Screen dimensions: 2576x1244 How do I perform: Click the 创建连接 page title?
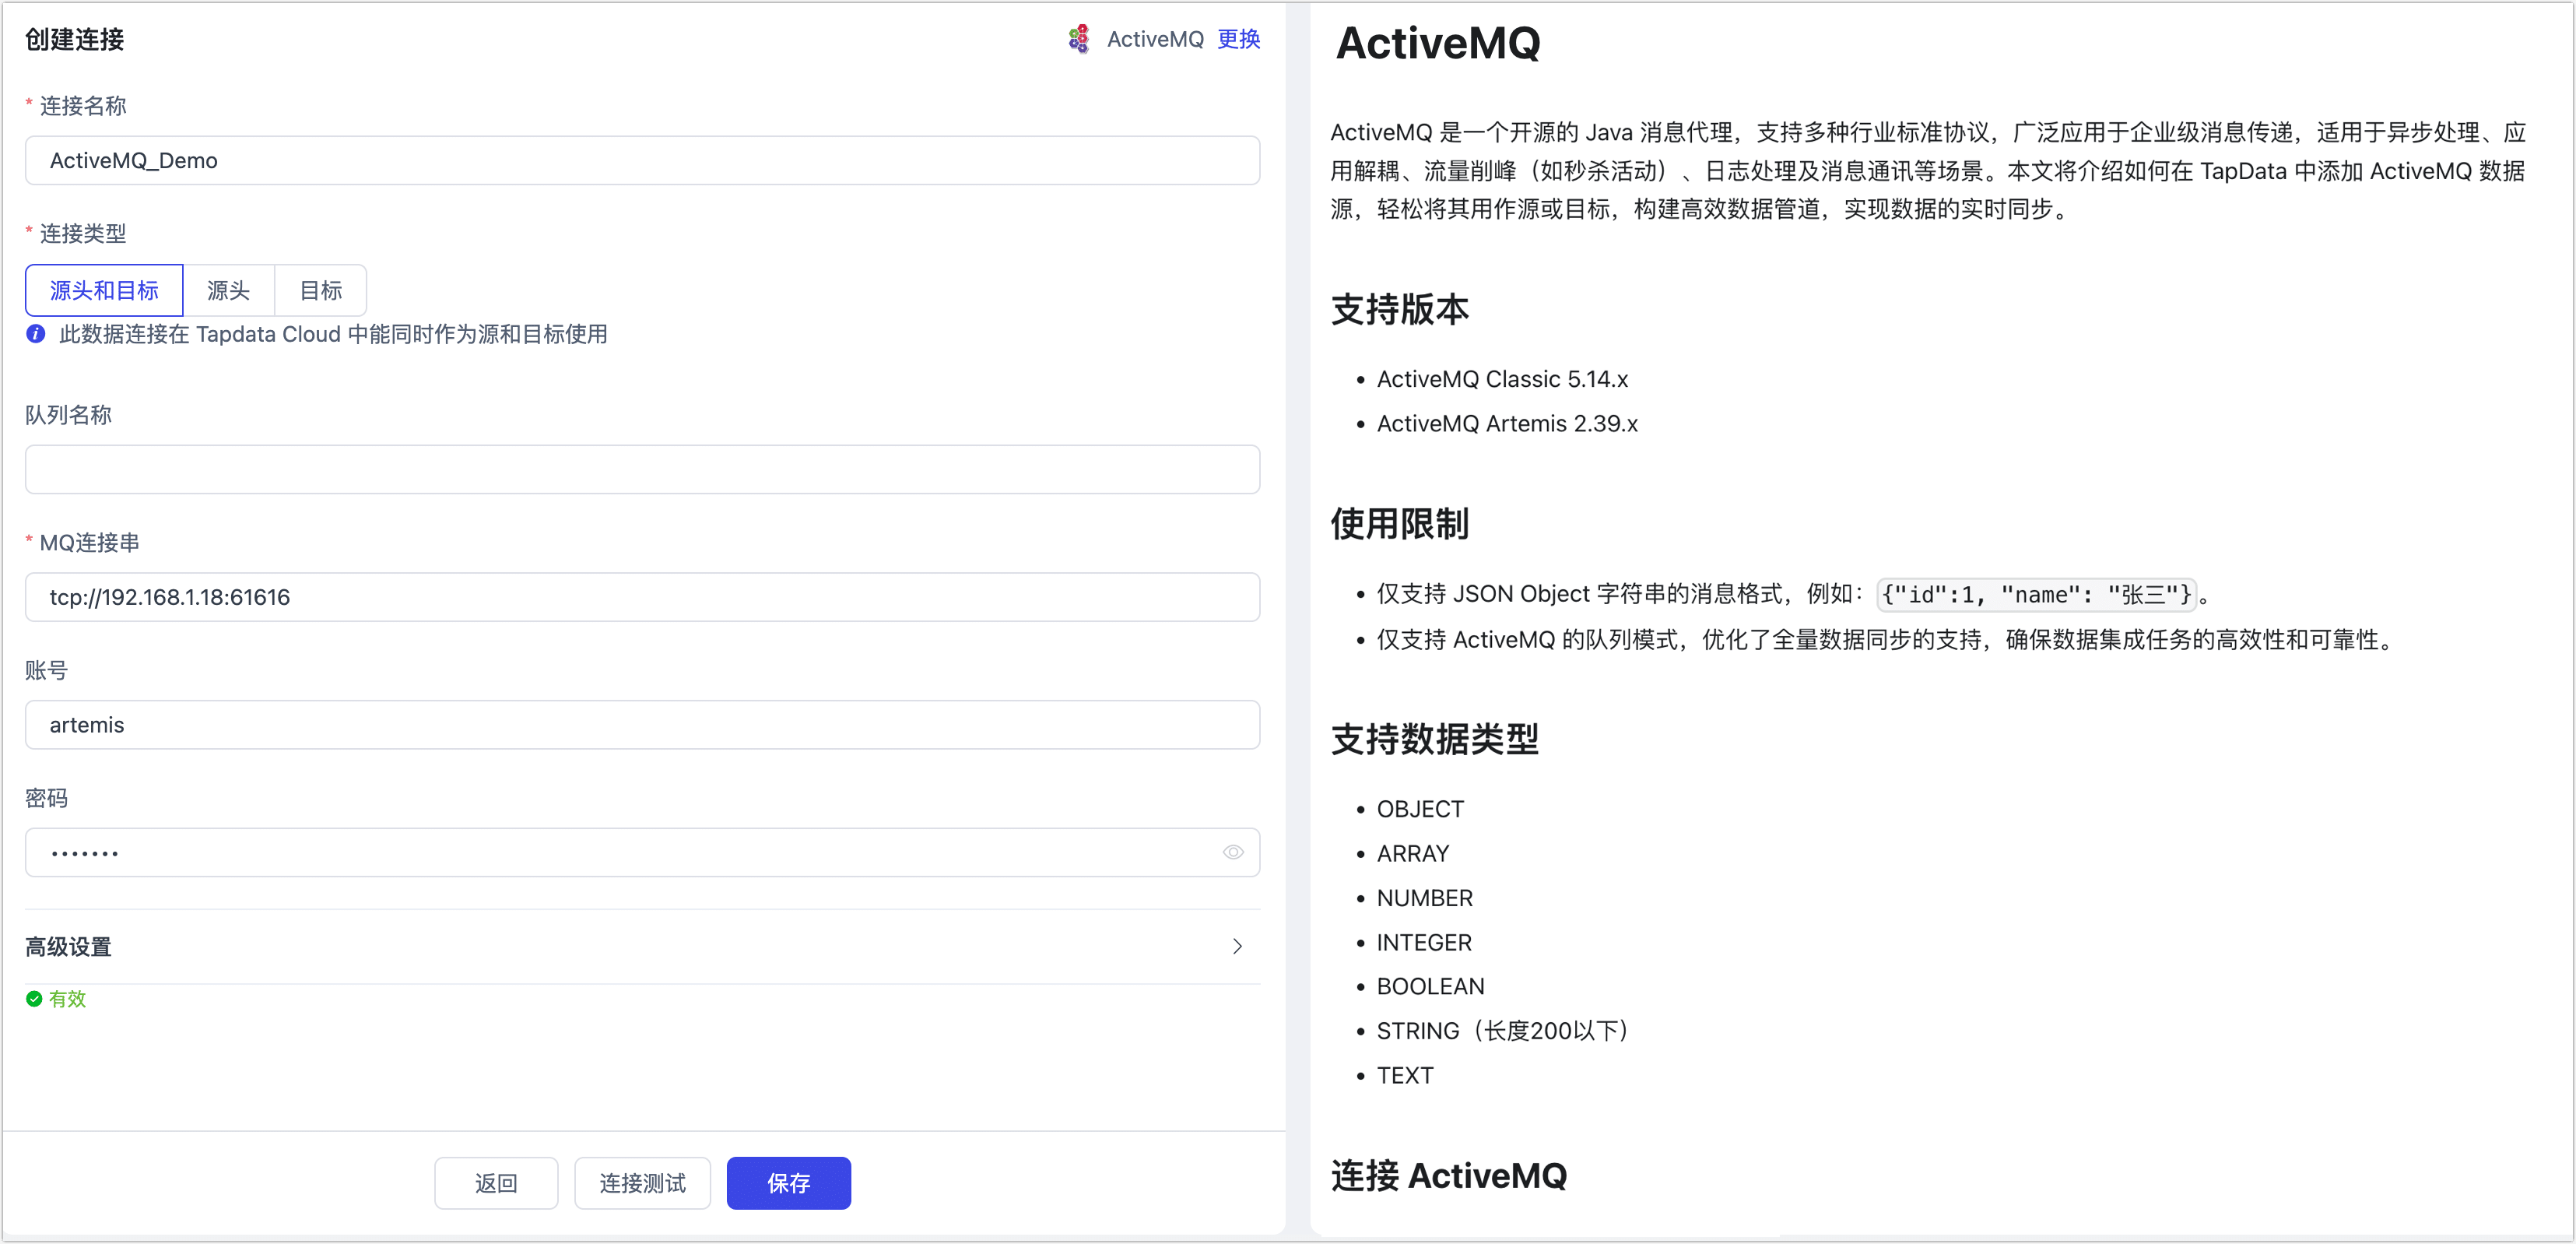click(x=74, y=40)
